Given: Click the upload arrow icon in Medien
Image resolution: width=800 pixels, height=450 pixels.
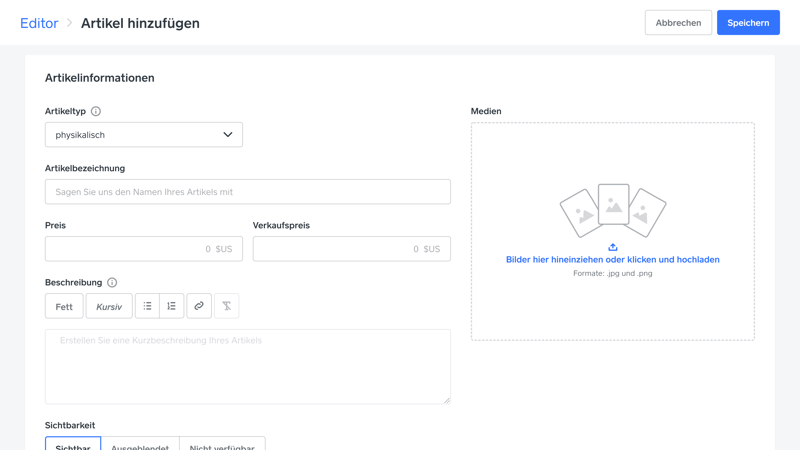Looking at the screenshot, I should click(x=613, y=247).
